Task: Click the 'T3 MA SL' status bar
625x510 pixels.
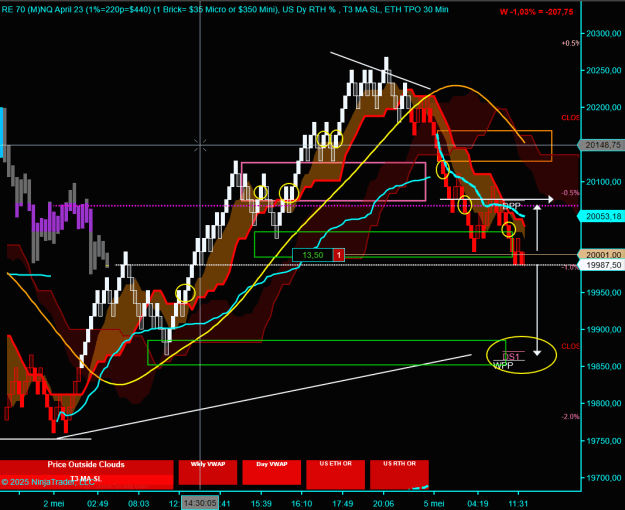Action: [x=86, y=479]
